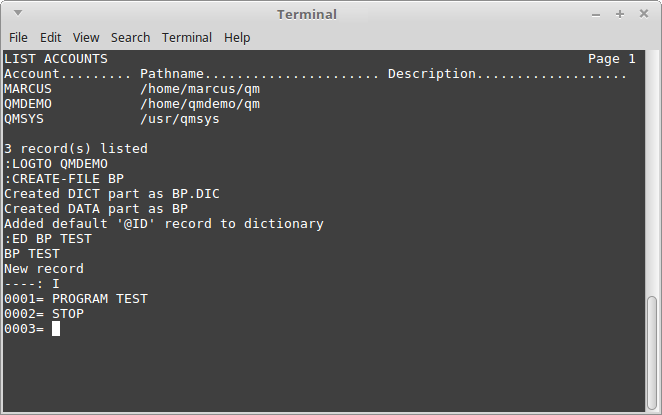Image resolution: width=662 pixels, height=415 pixels.
Task: Click the /home/qmdemo/qm pathname text
Action: [x=200, y=104]
